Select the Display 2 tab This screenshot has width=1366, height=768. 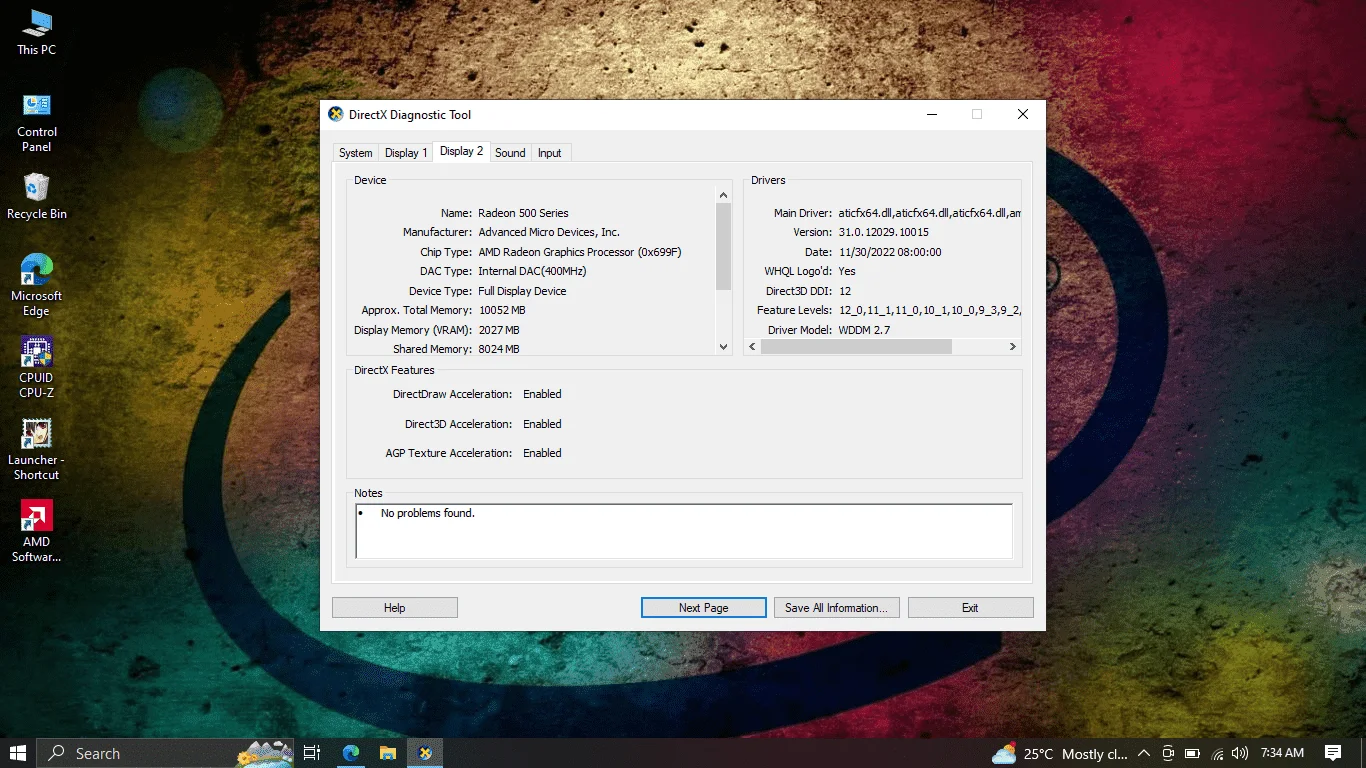(461, 151)
